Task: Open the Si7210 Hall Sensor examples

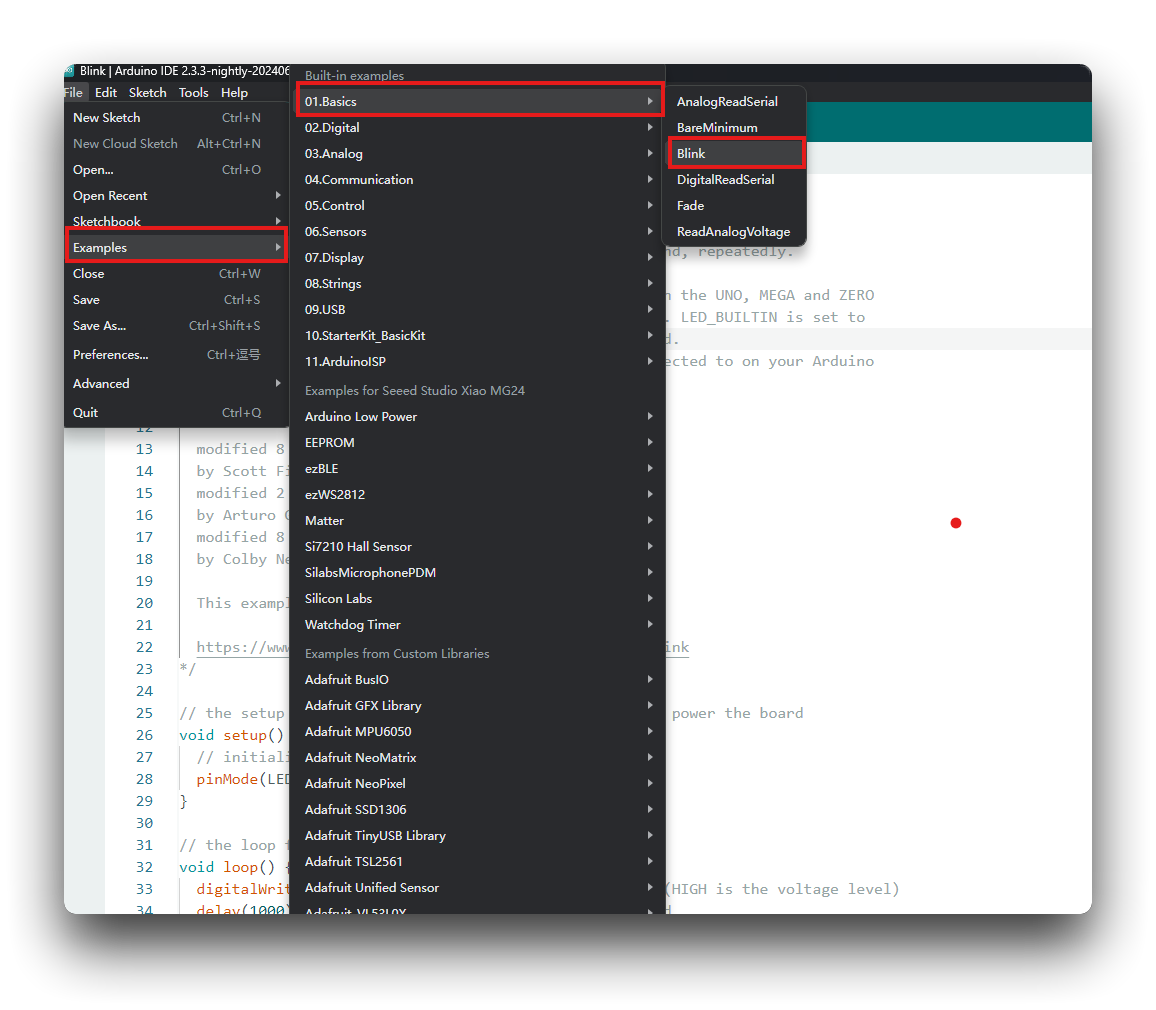Action: pyautogui.click(x=478, y=546)
